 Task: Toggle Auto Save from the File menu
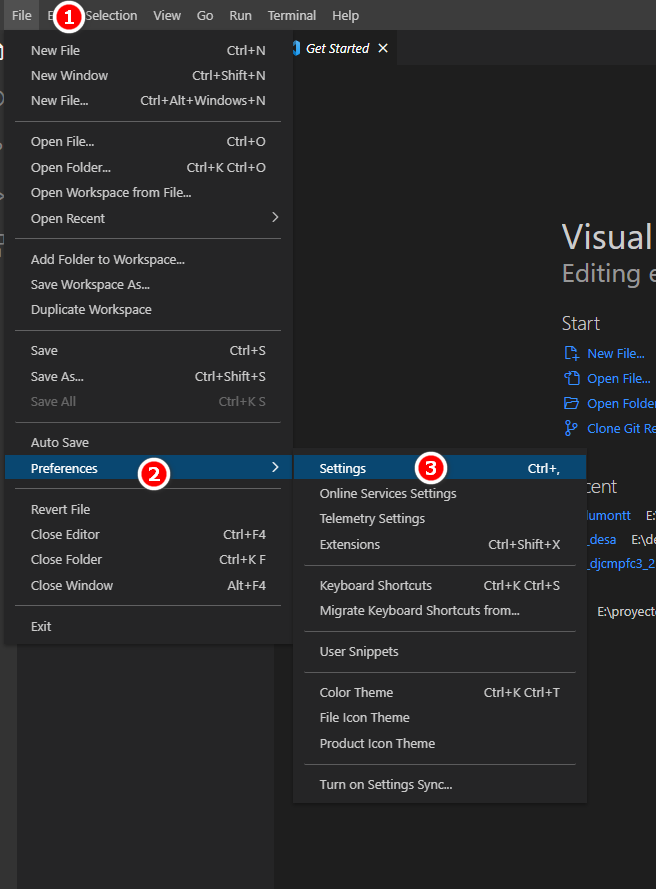[55, 441]
